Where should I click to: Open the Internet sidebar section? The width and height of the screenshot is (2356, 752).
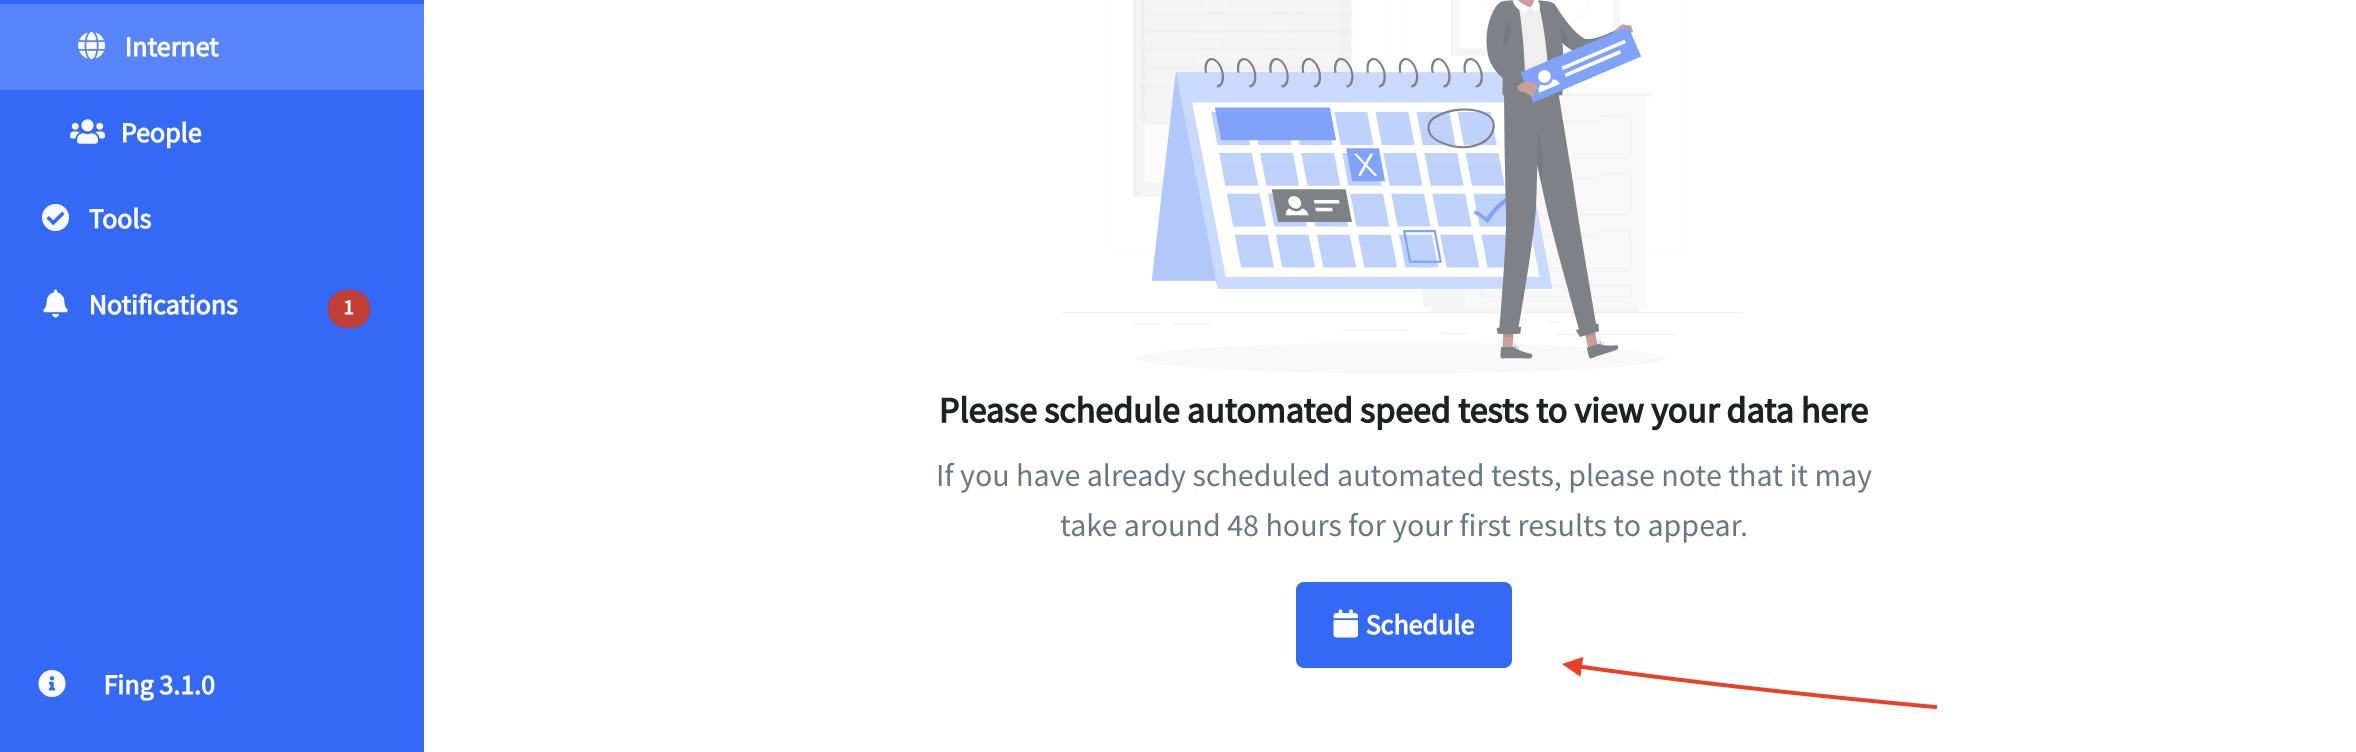tap(212, 47)
